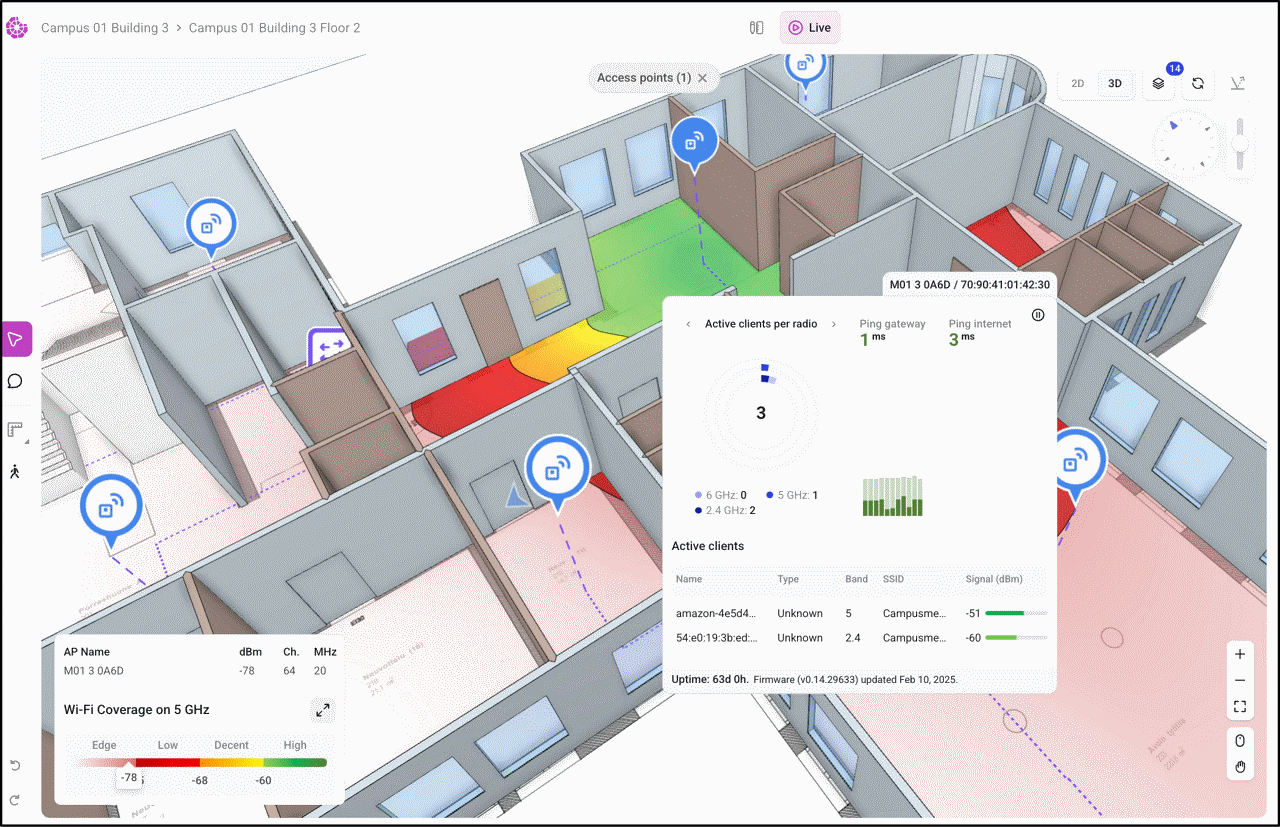Image resolution: width=1280 pixels, height=827 pixels.
Task: Pause live updates in the AP details panel
Action: [1038, 315]
